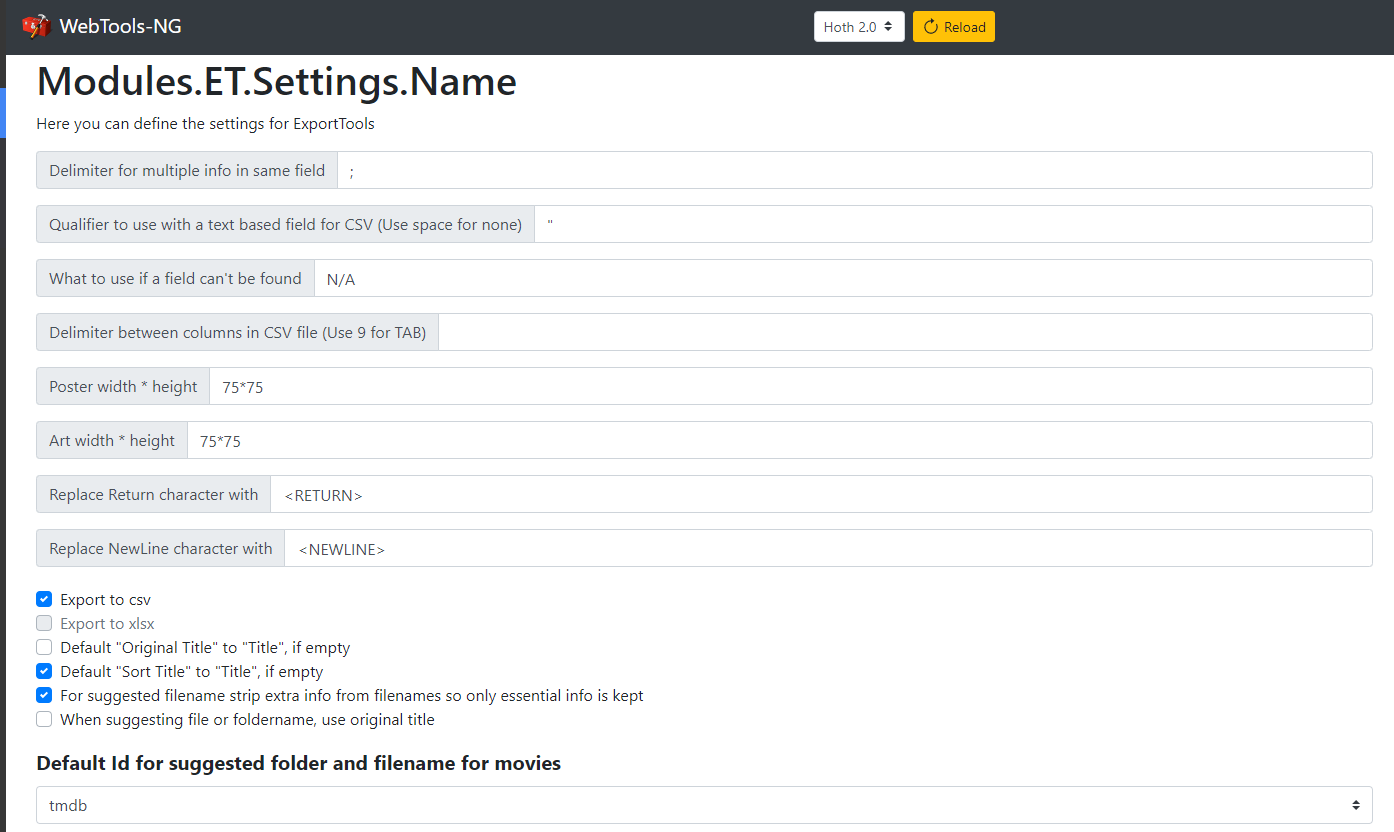
Task: Click the circular reload arrow icon
Action: click(x=926, y=26)
